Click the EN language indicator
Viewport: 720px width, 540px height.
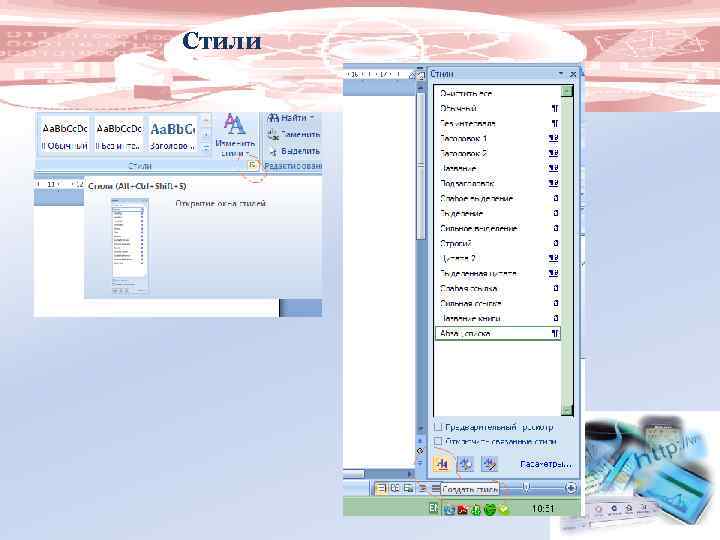433,508
